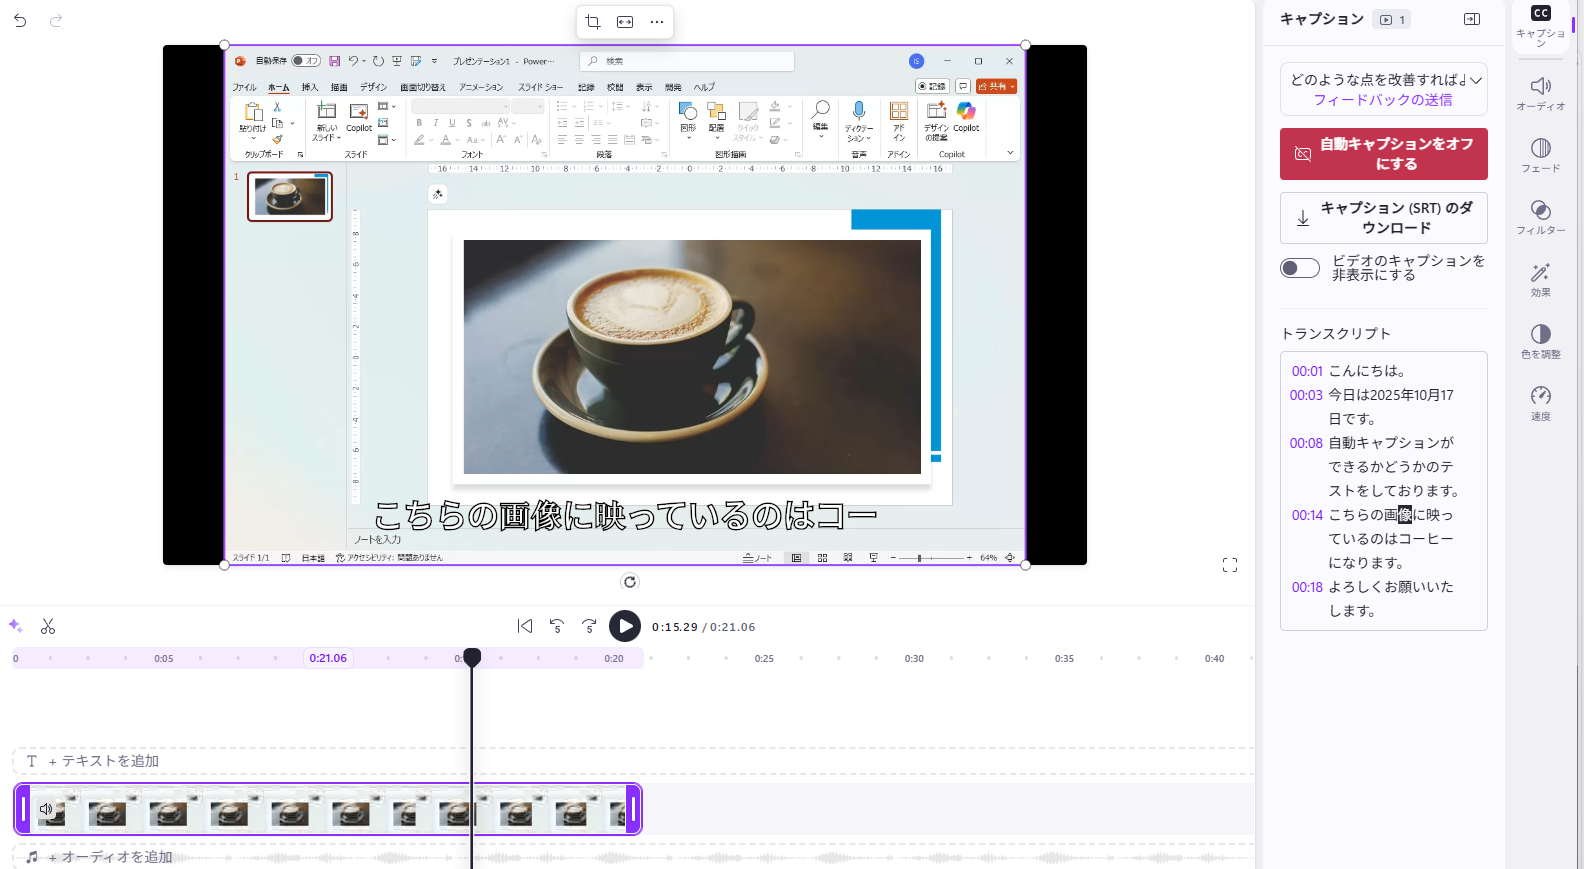
Task: Switch to the Captions (キャプション) tab
Action: coord(1541,25)
